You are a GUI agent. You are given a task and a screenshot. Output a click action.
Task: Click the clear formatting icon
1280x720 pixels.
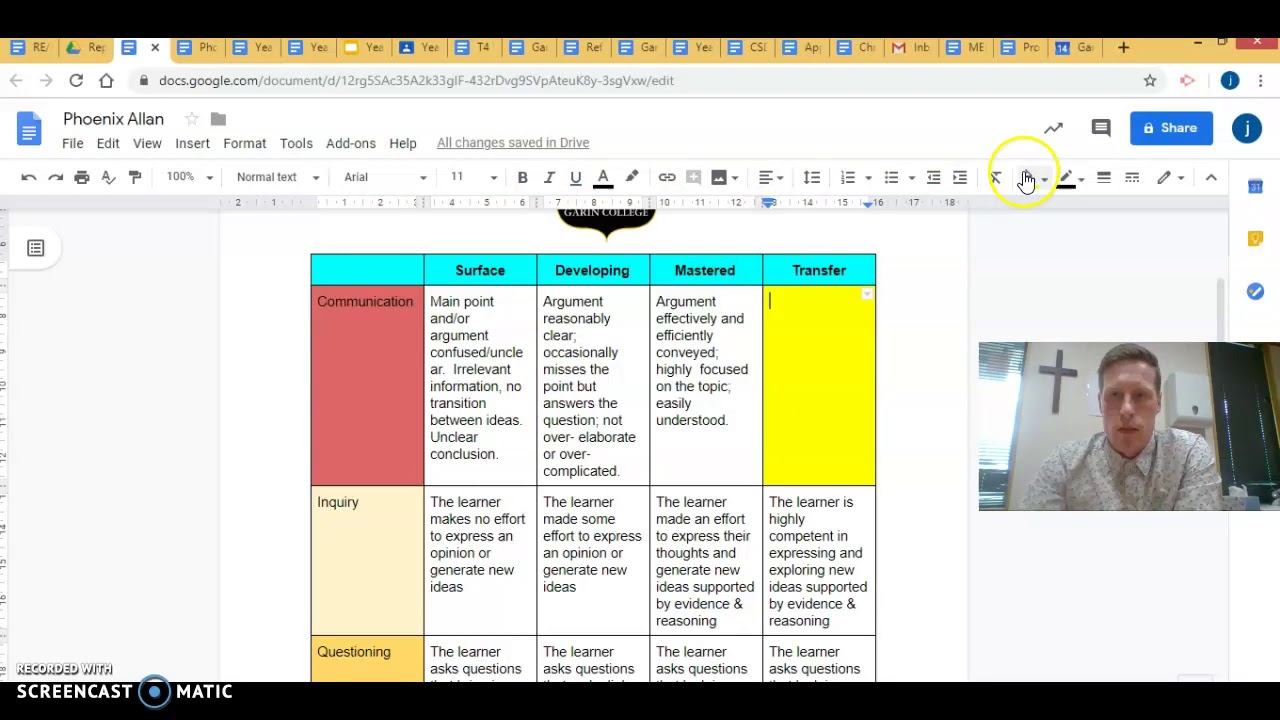pos(996,177)
